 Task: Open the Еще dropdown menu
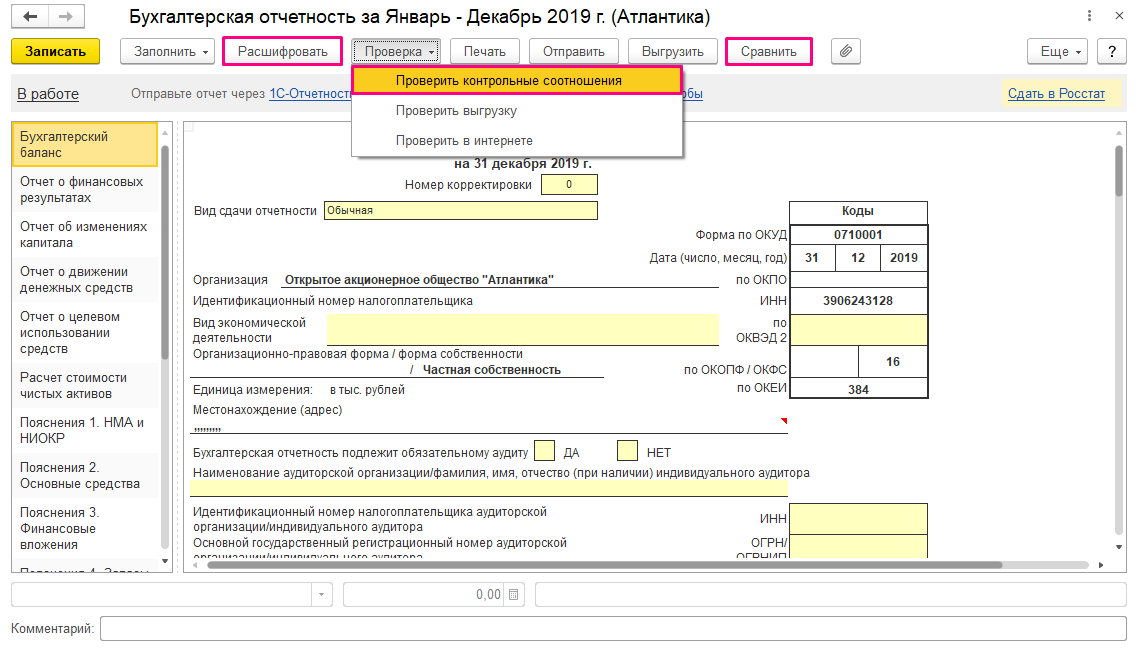(x=1057, y=51)
